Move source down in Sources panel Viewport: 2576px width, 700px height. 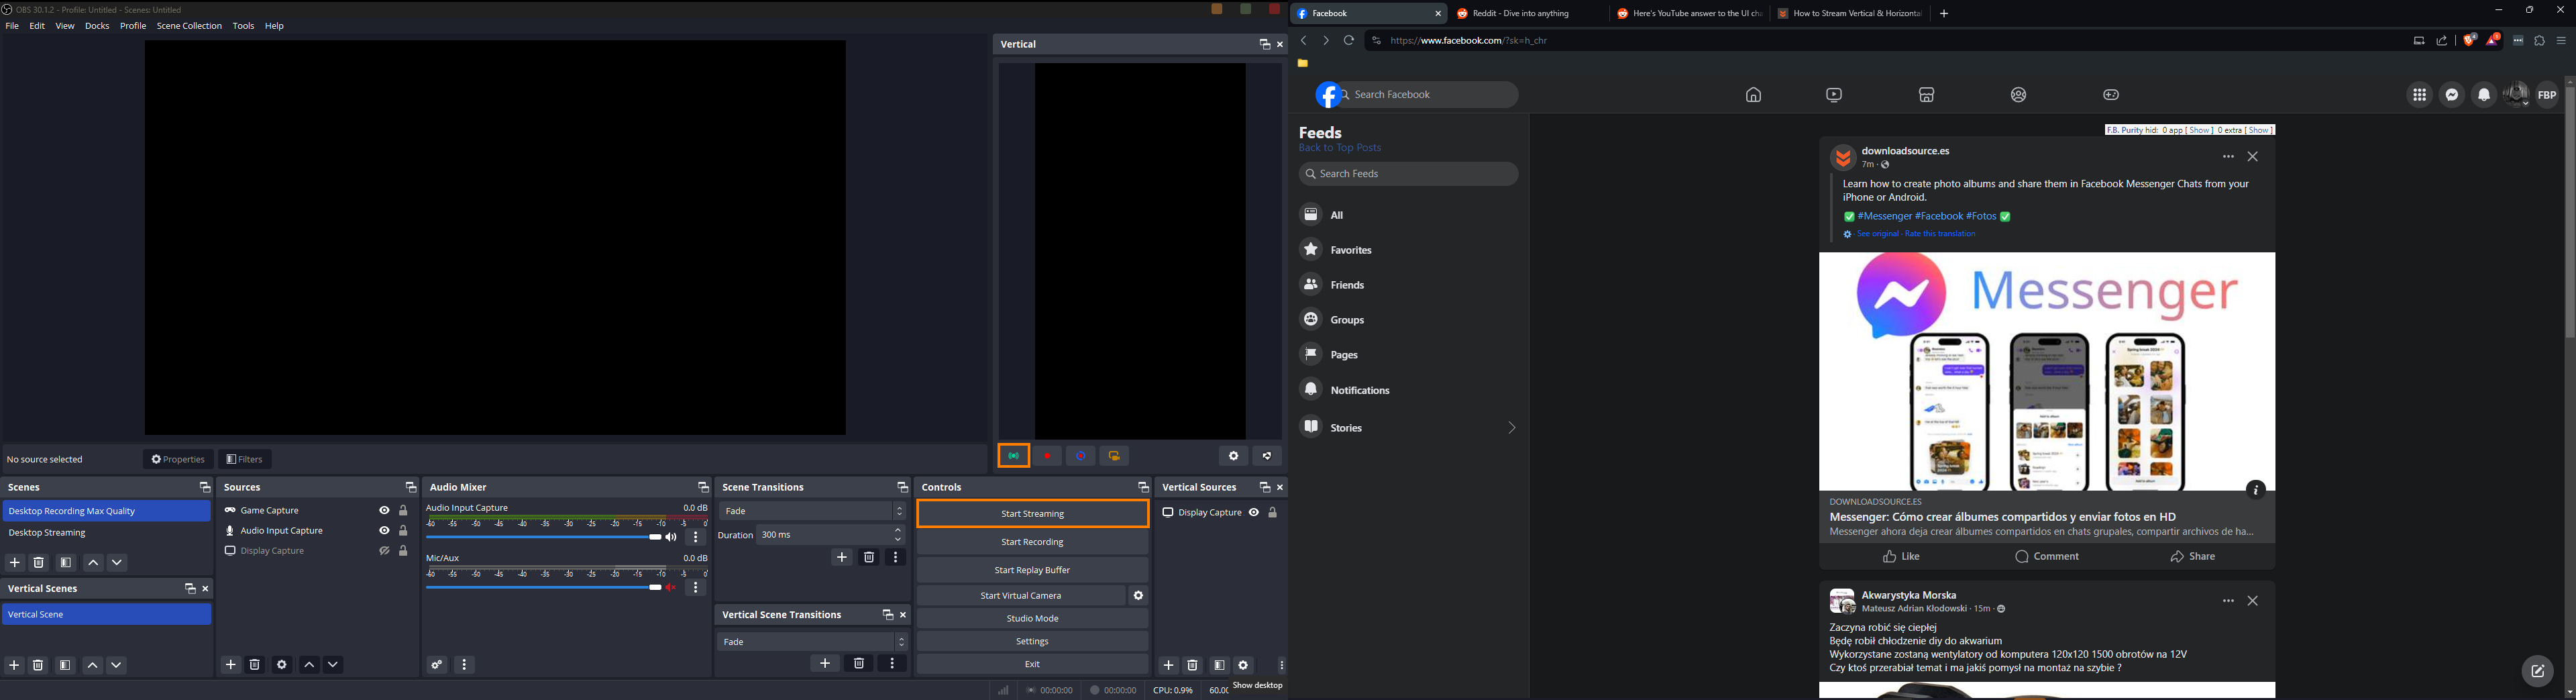[x=334, y=665]
